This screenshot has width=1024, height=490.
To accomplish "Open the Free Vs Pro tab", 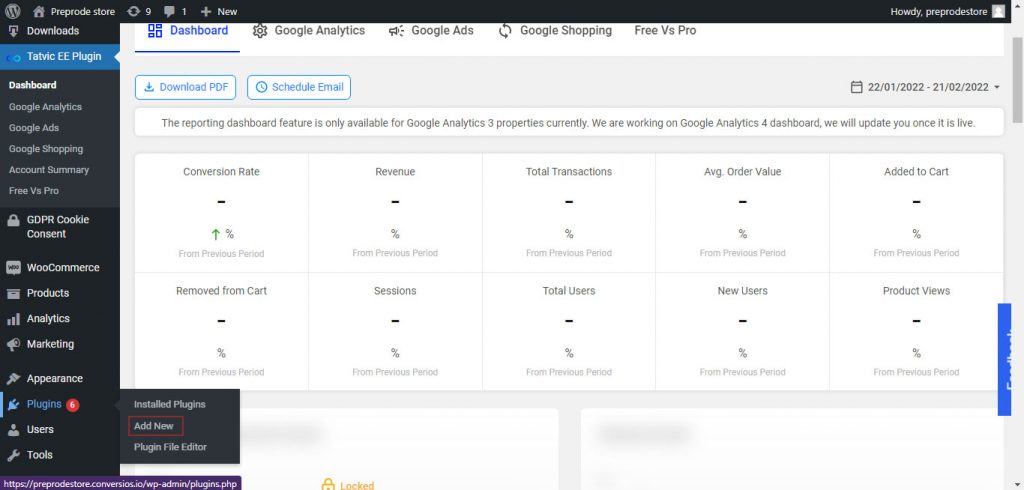I will 665,31.
